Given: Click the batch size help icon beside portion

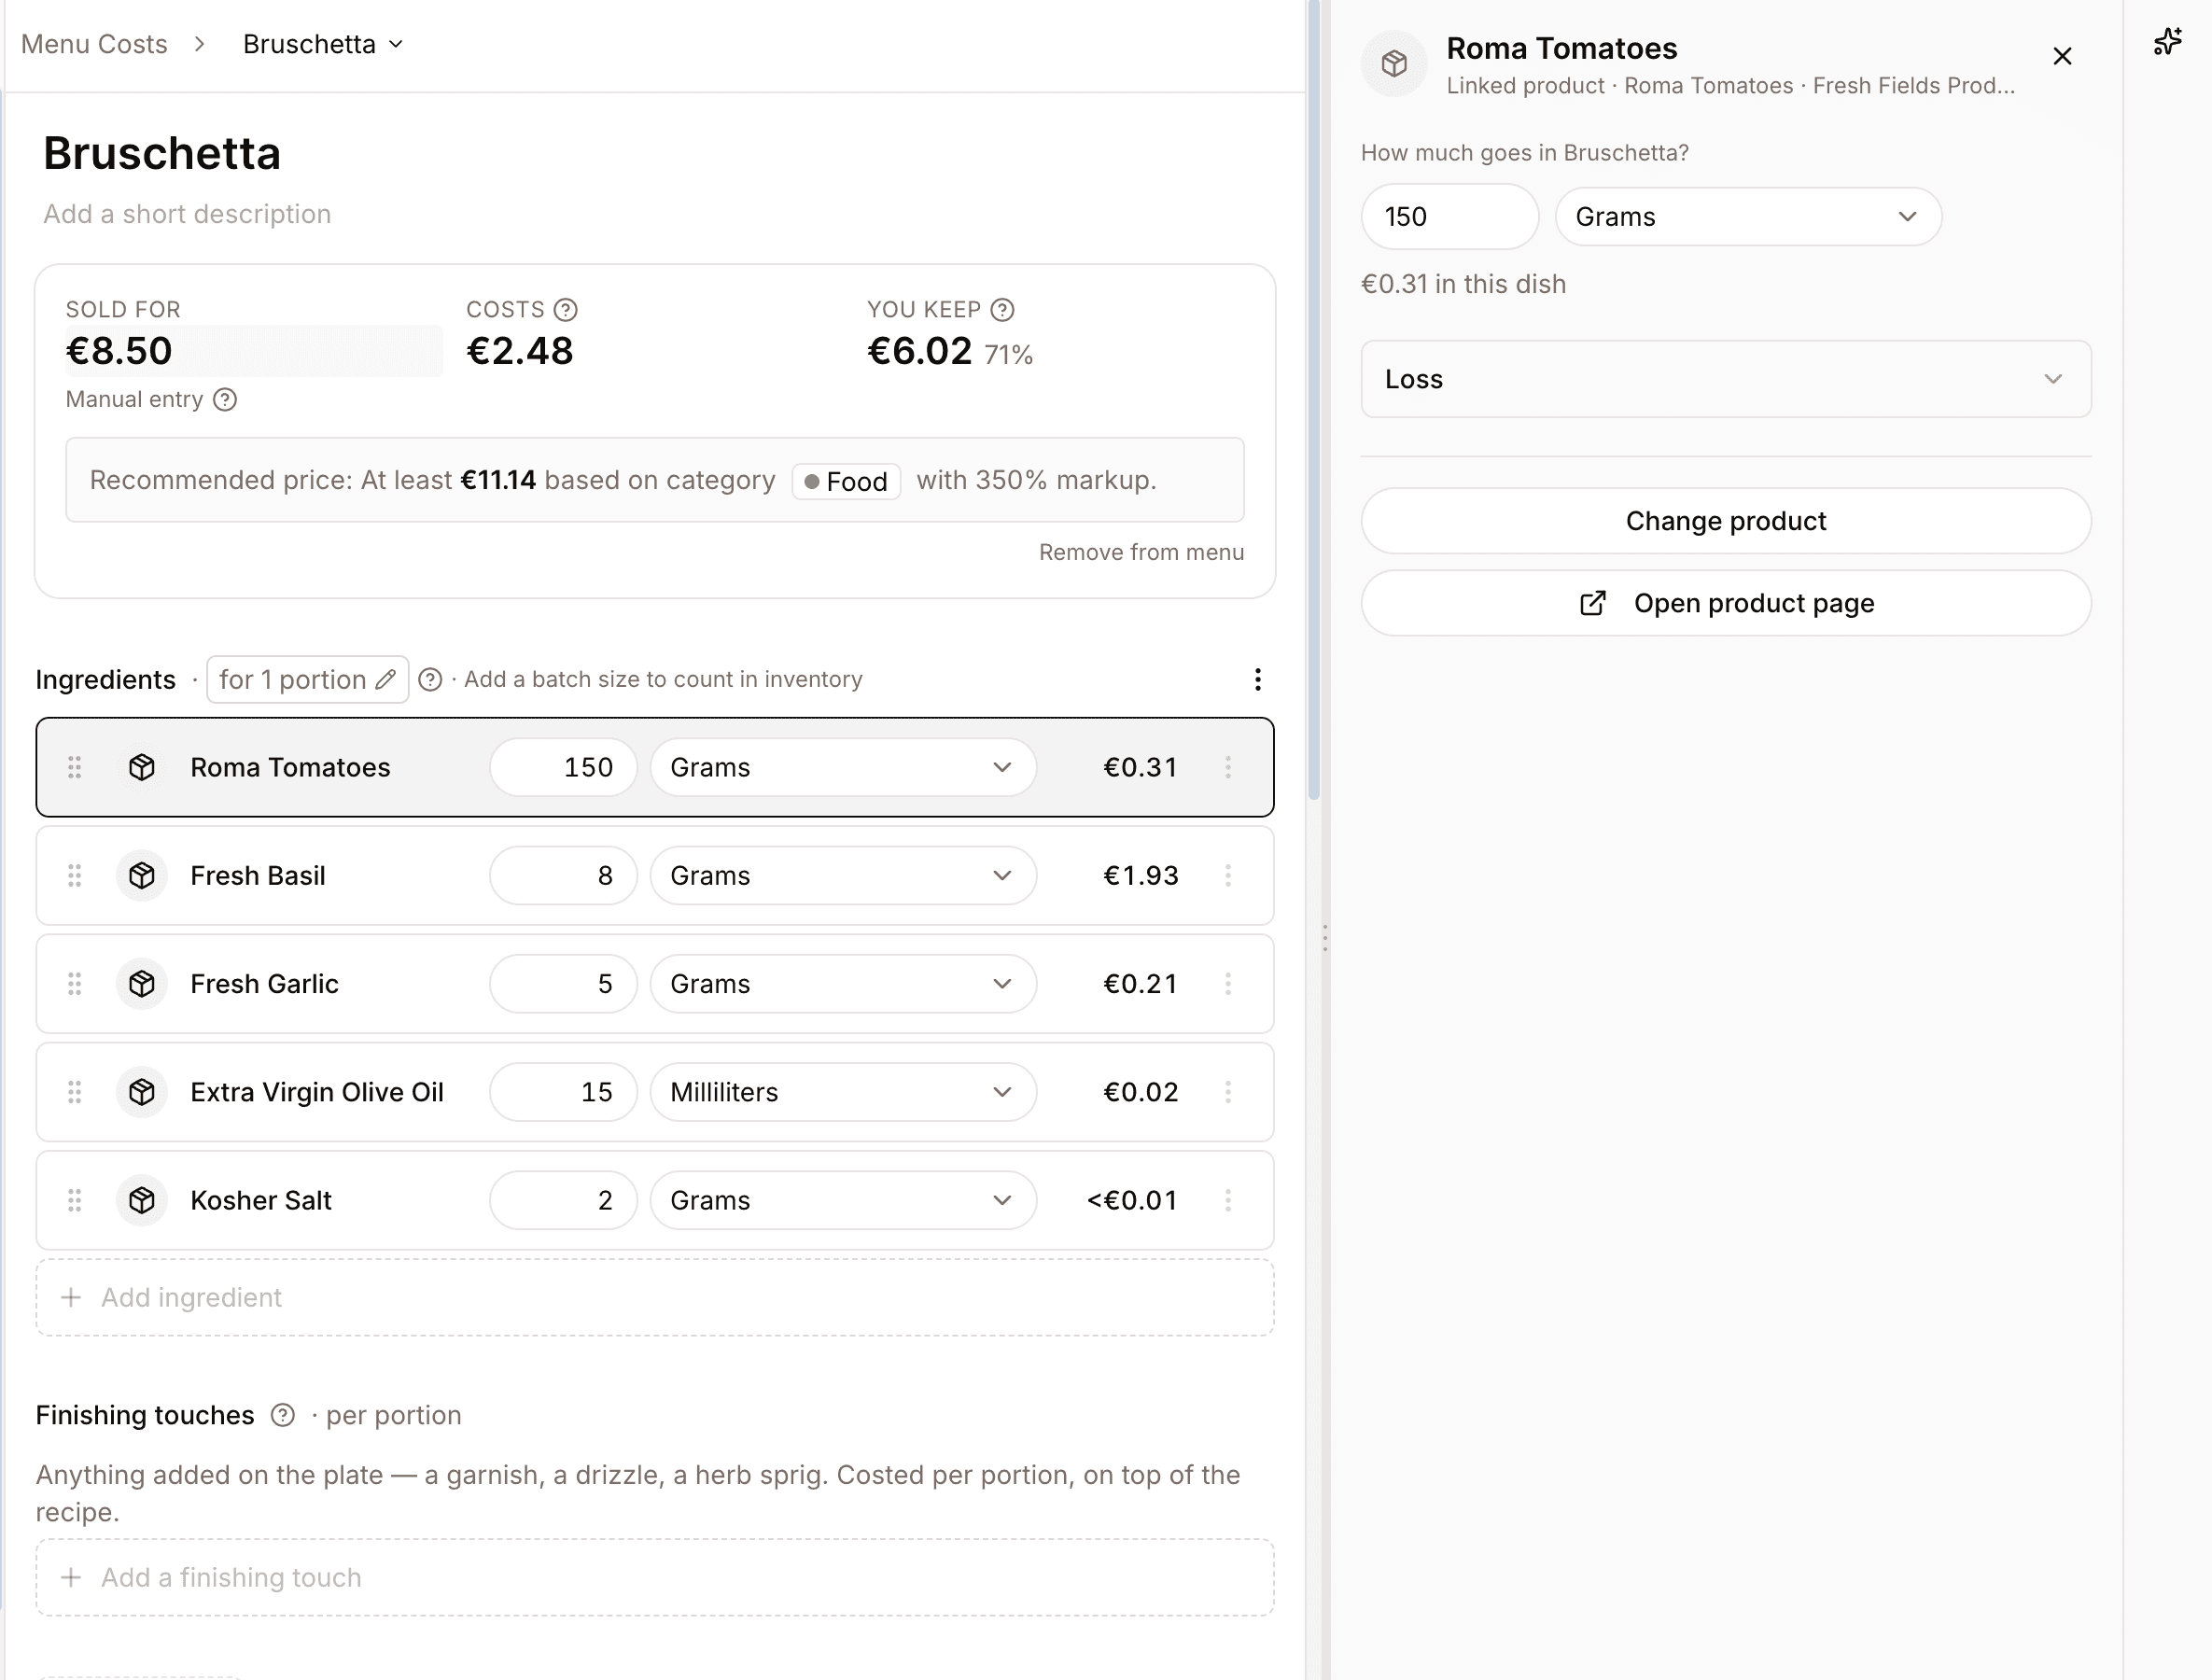Looking at the screenshot, I should (430, 680).
